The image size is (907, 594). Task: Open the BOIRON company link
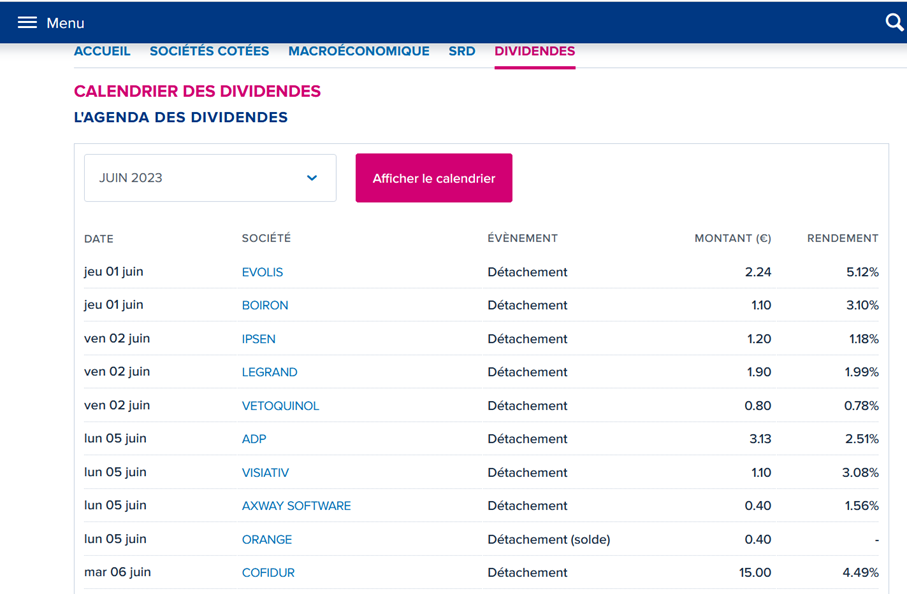coord(265,305)
